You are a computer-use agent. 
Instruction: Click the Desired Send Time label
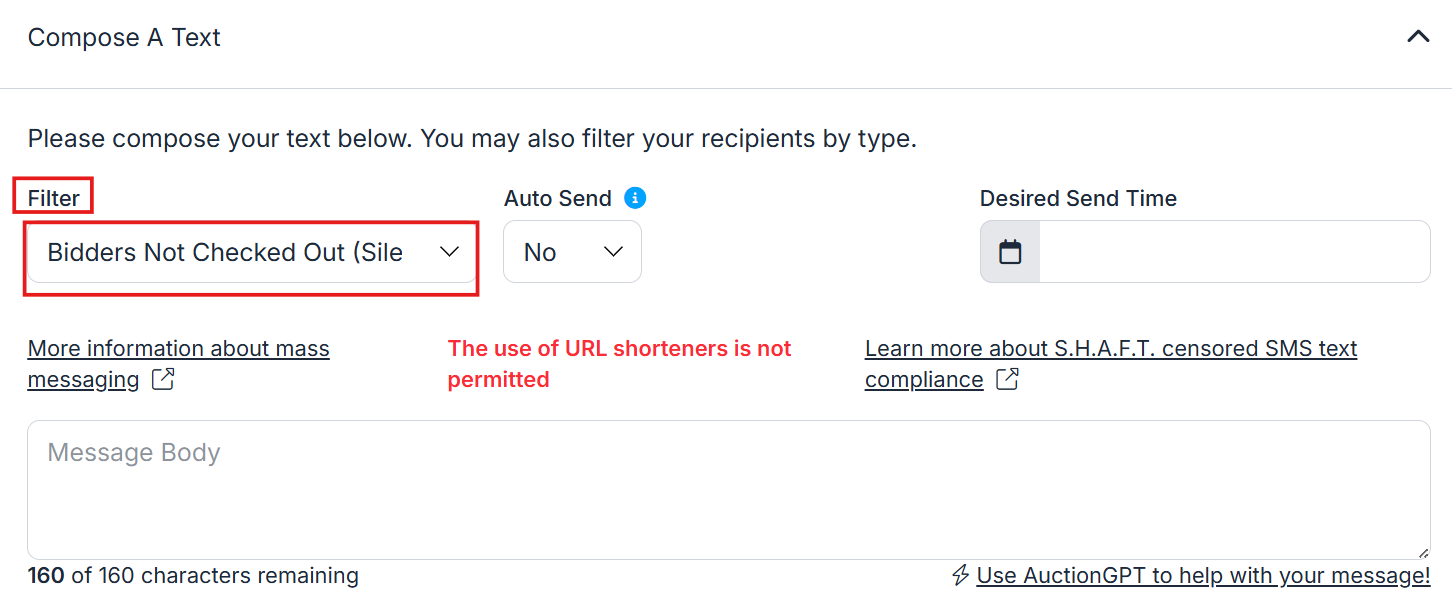click(1078, 198)
